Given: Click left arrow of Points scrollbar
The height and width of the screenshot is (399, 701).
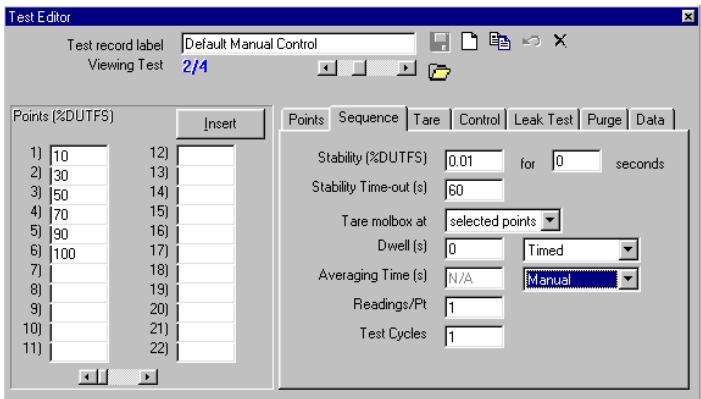Looking at the screenshot, I should tap(87, 377).
